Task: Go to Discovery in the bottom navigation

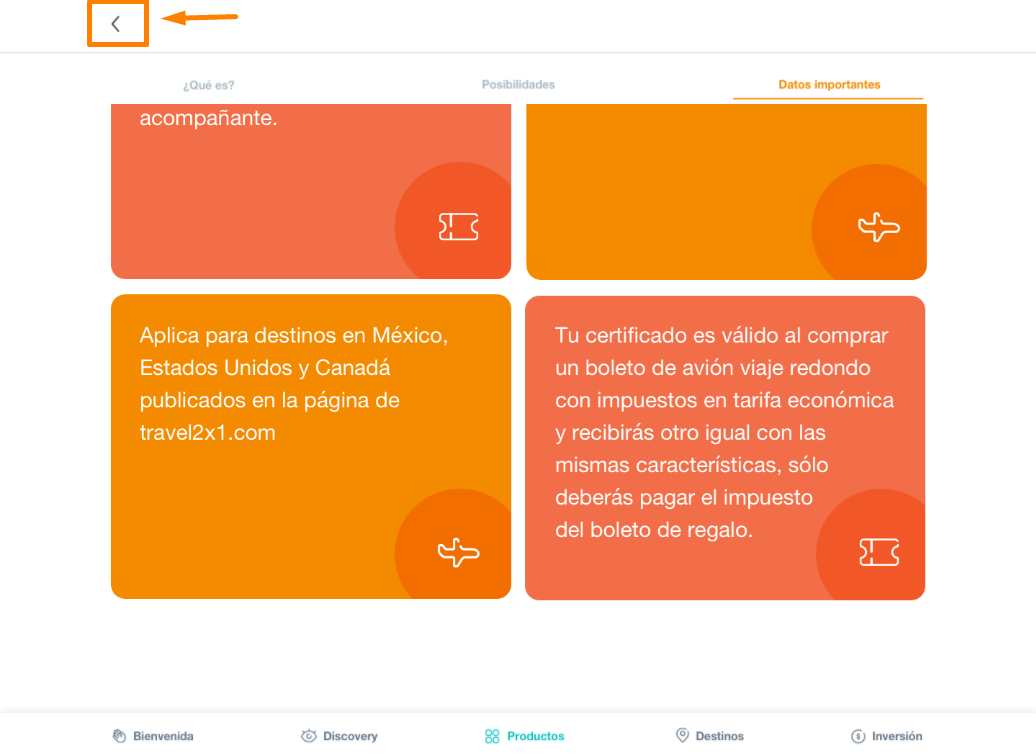Action: [339, 736]
